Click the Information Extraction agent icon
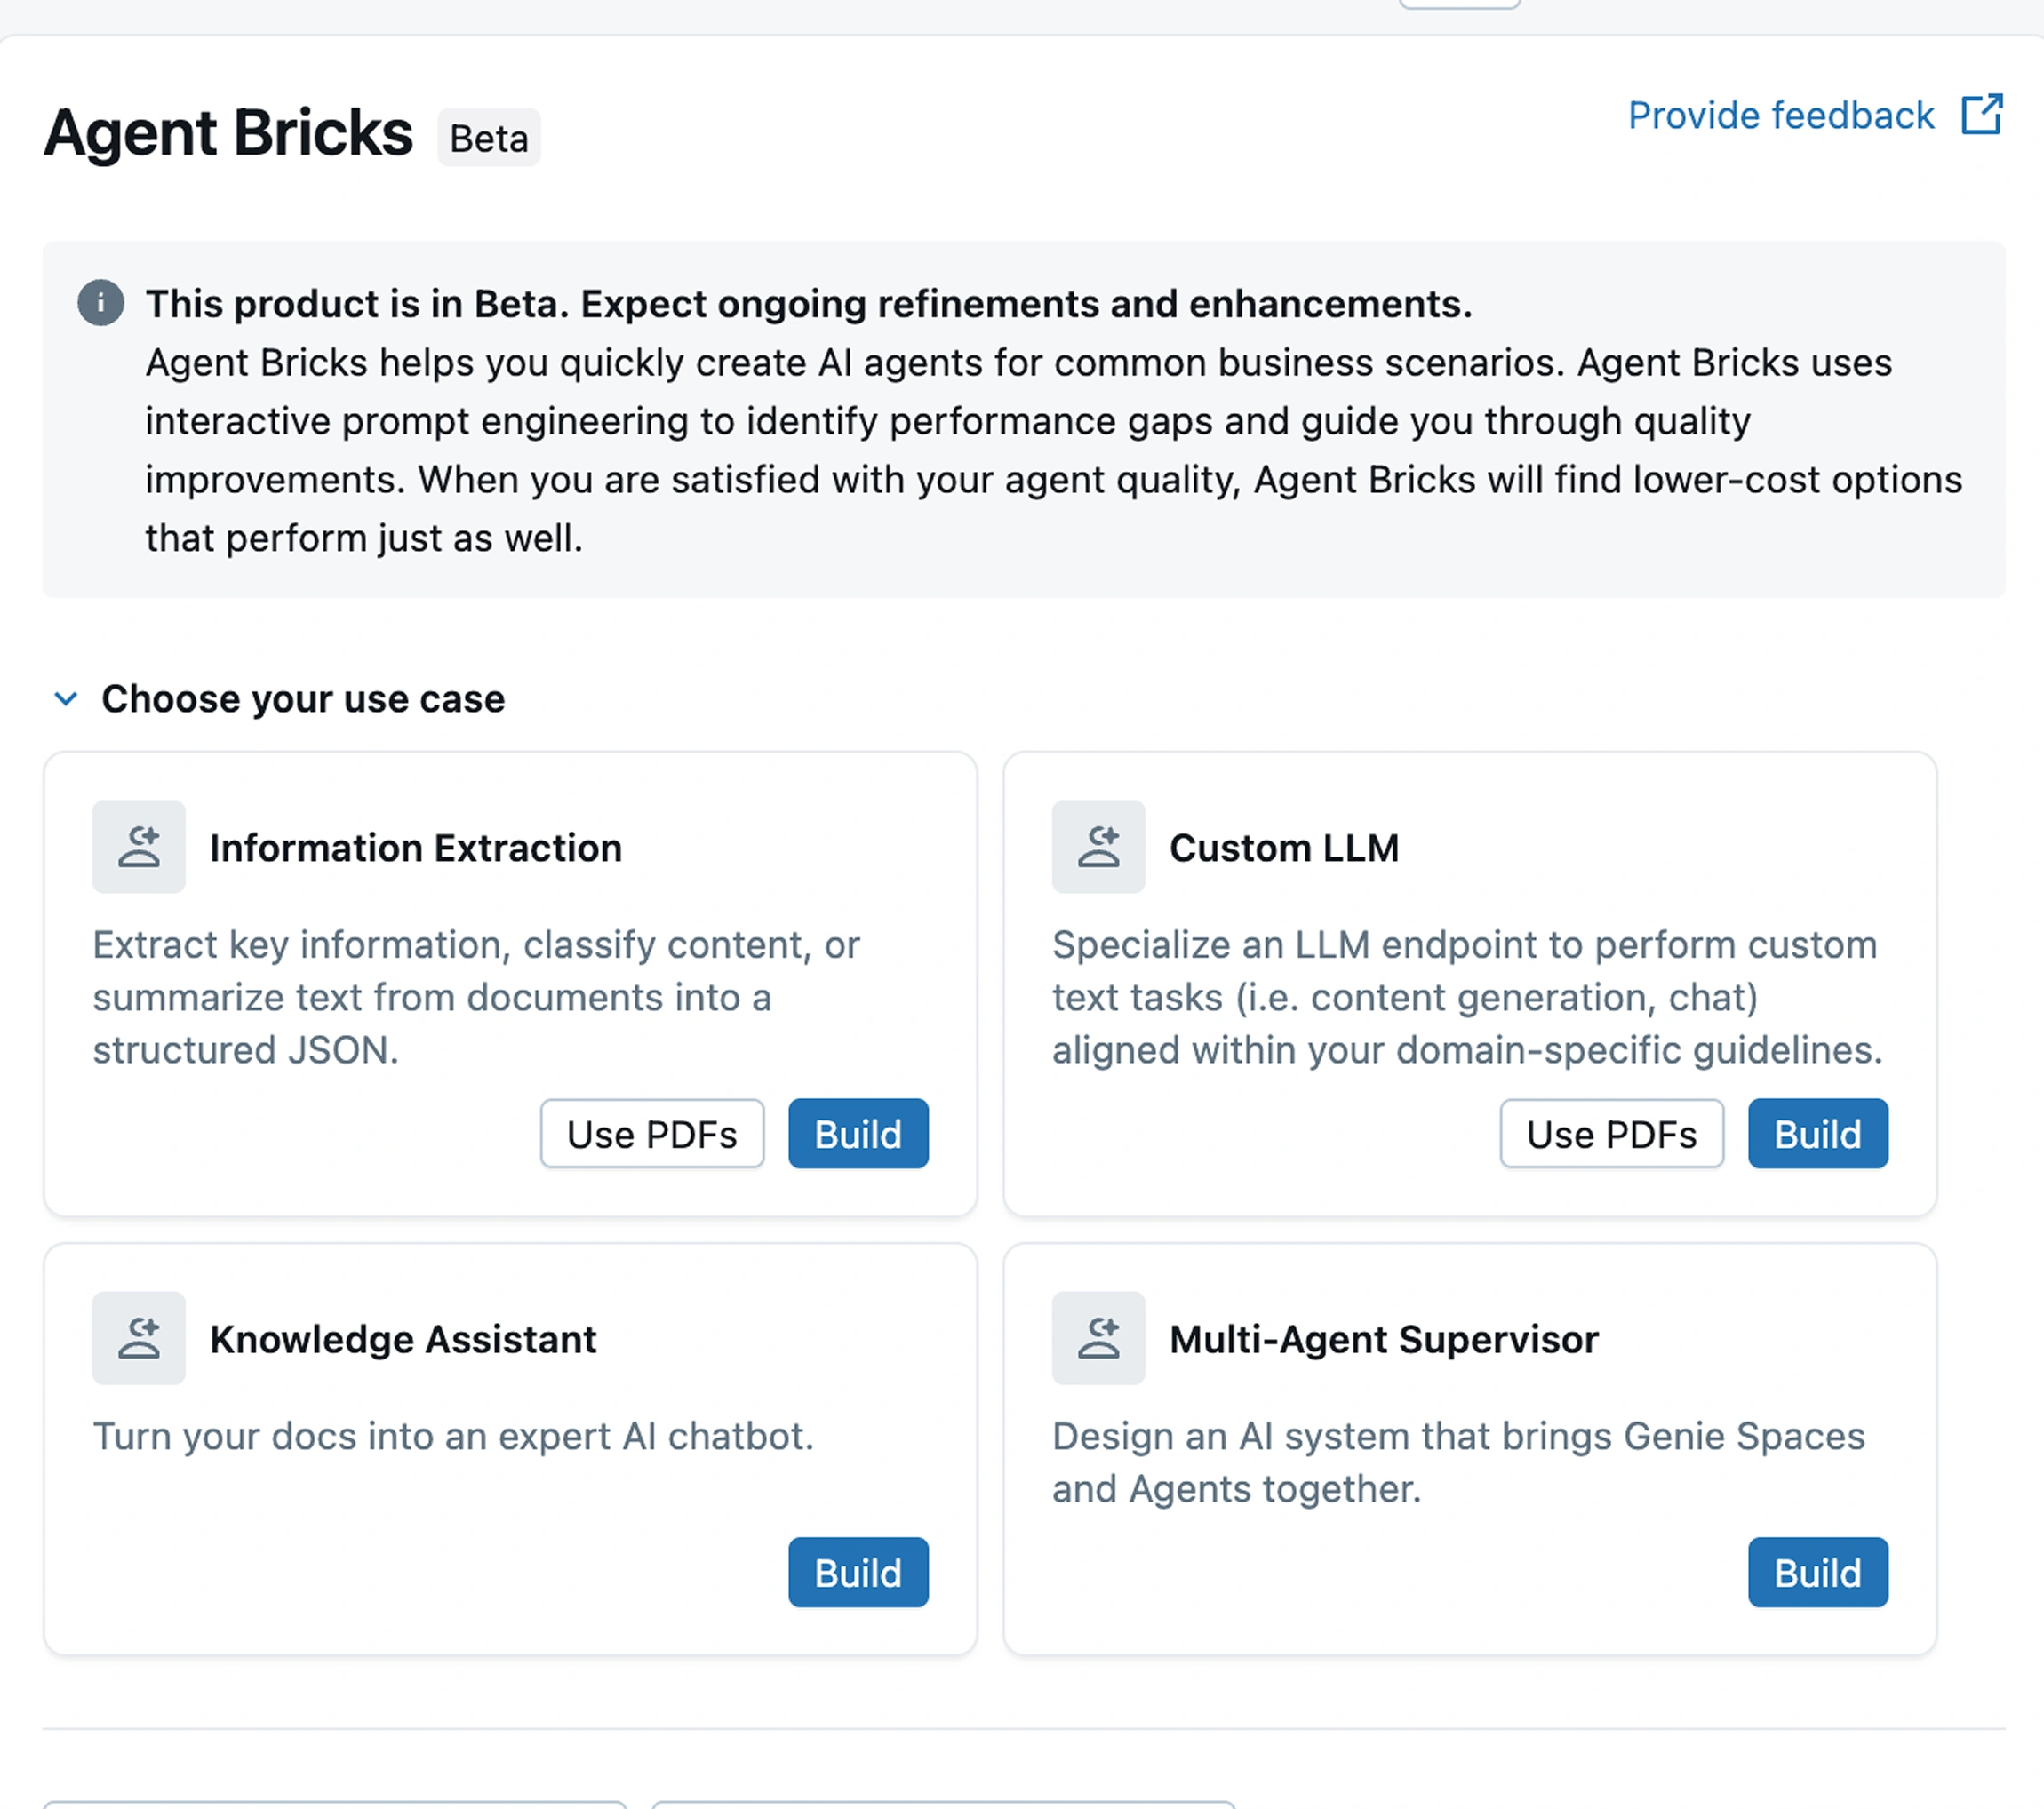Screen dimensions: 2044x1809 click(139, 847)
